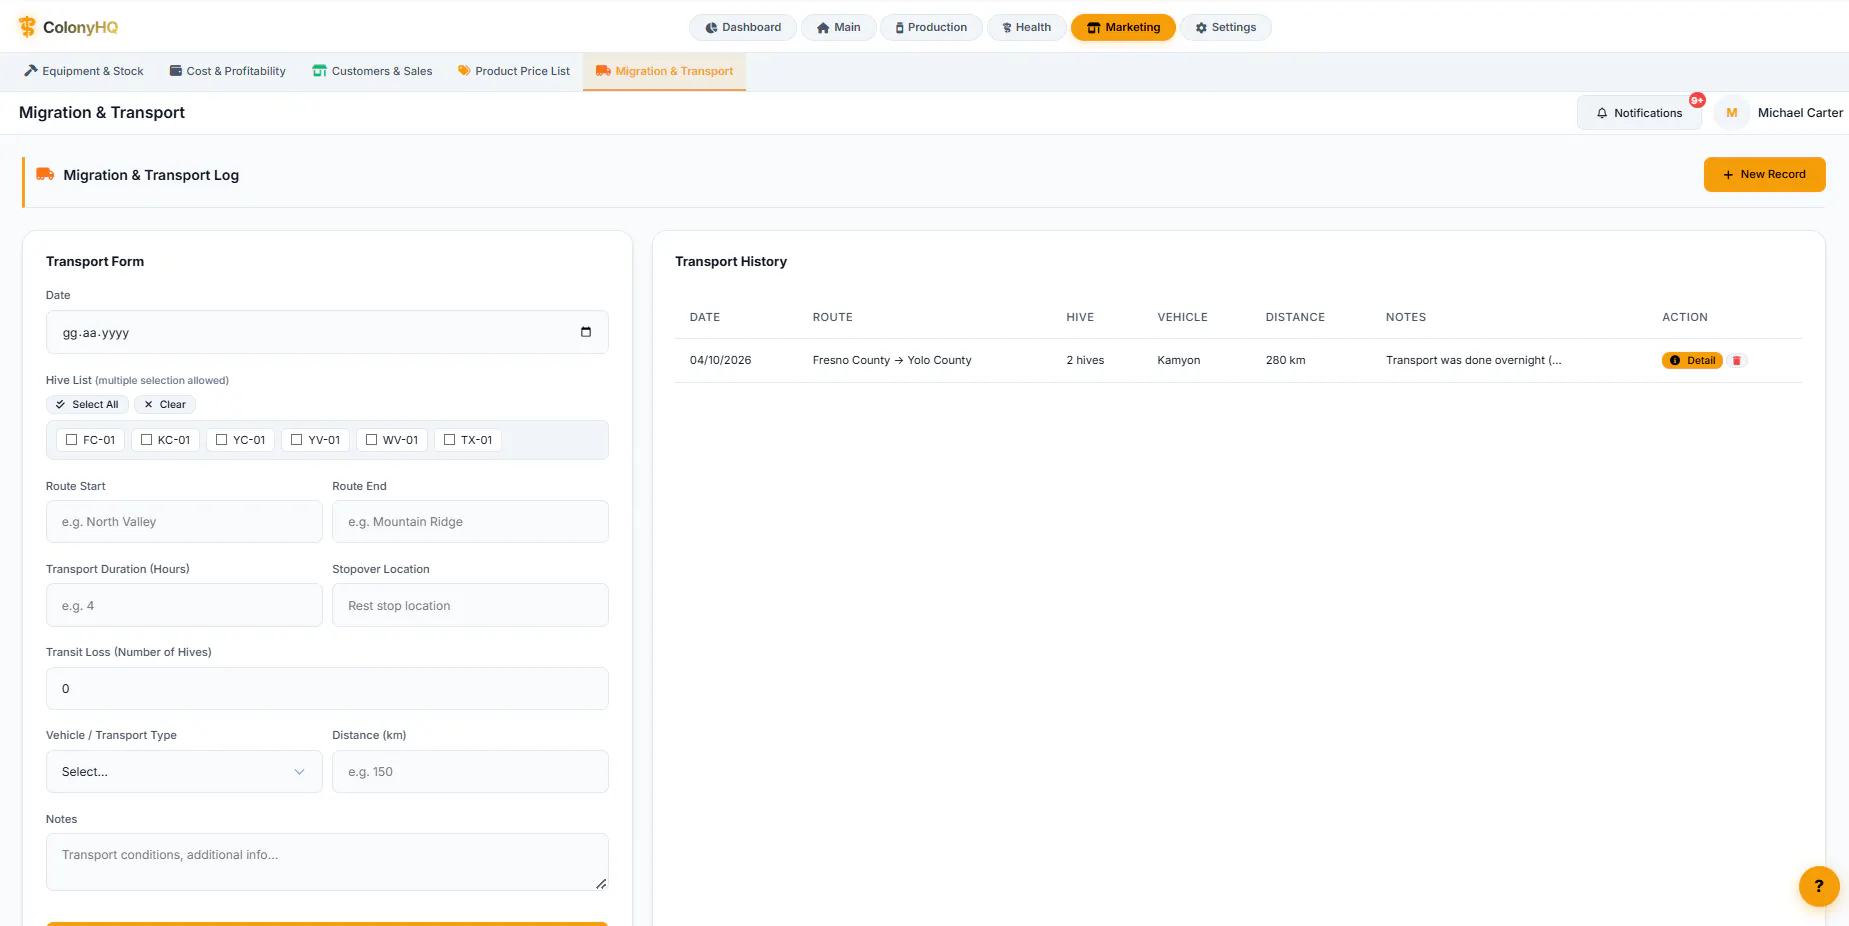Click in the Notes textarea
Viewport: 1849px width, 926px height.
[x=327, y=862]
